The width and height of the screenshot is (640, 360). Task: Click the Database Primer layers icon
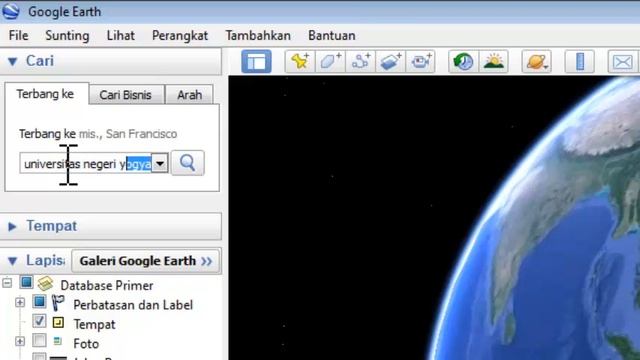45,283
